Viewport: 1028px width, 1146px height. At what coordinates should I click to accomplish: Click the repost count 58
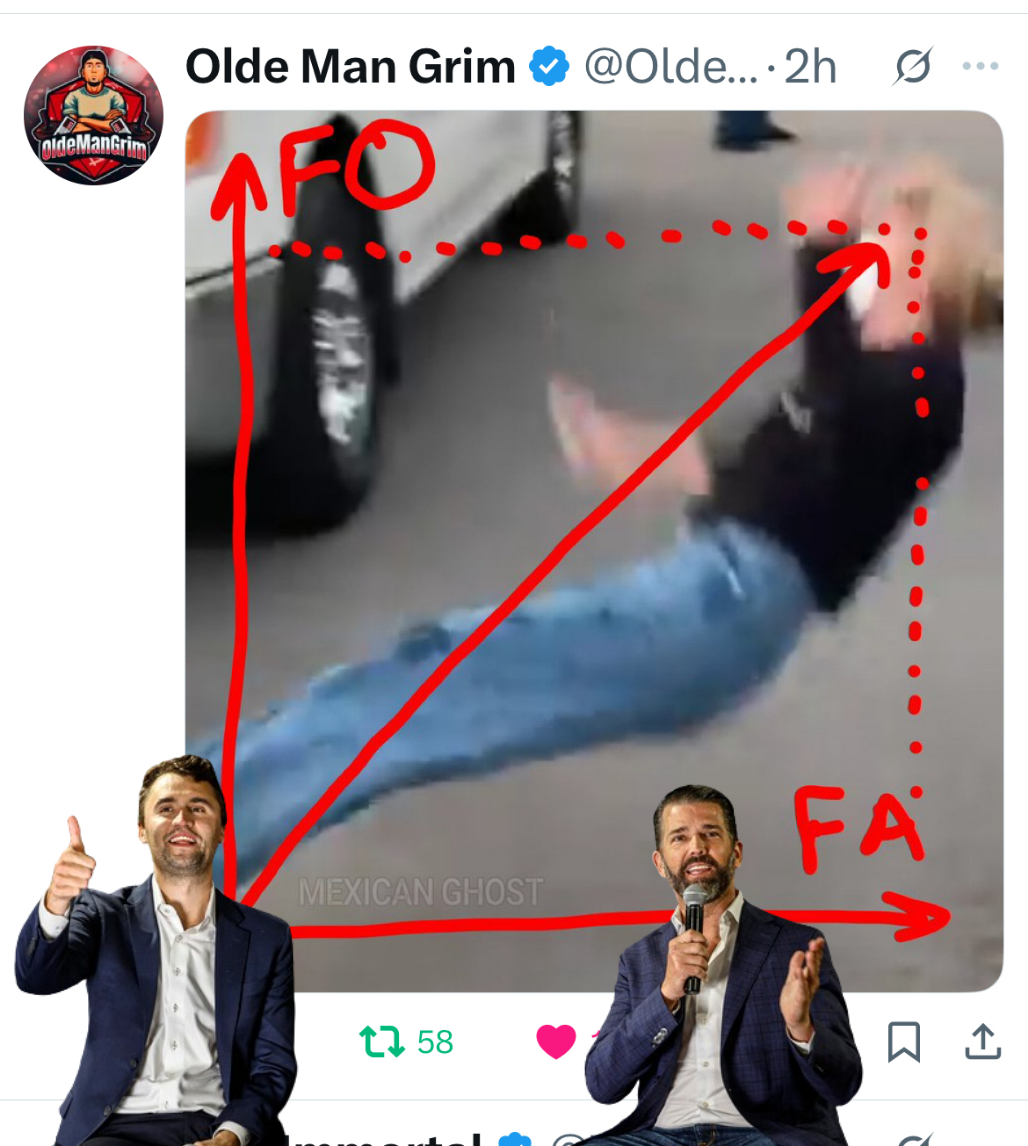tap(435, 1041)
